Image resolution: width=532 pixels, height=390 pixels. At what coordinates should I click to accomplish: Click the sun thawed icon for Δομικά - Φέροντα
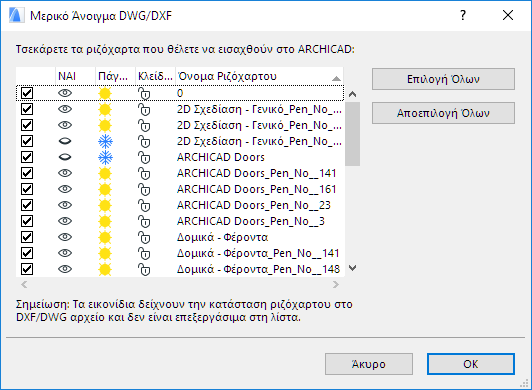(x=105, y=237)
